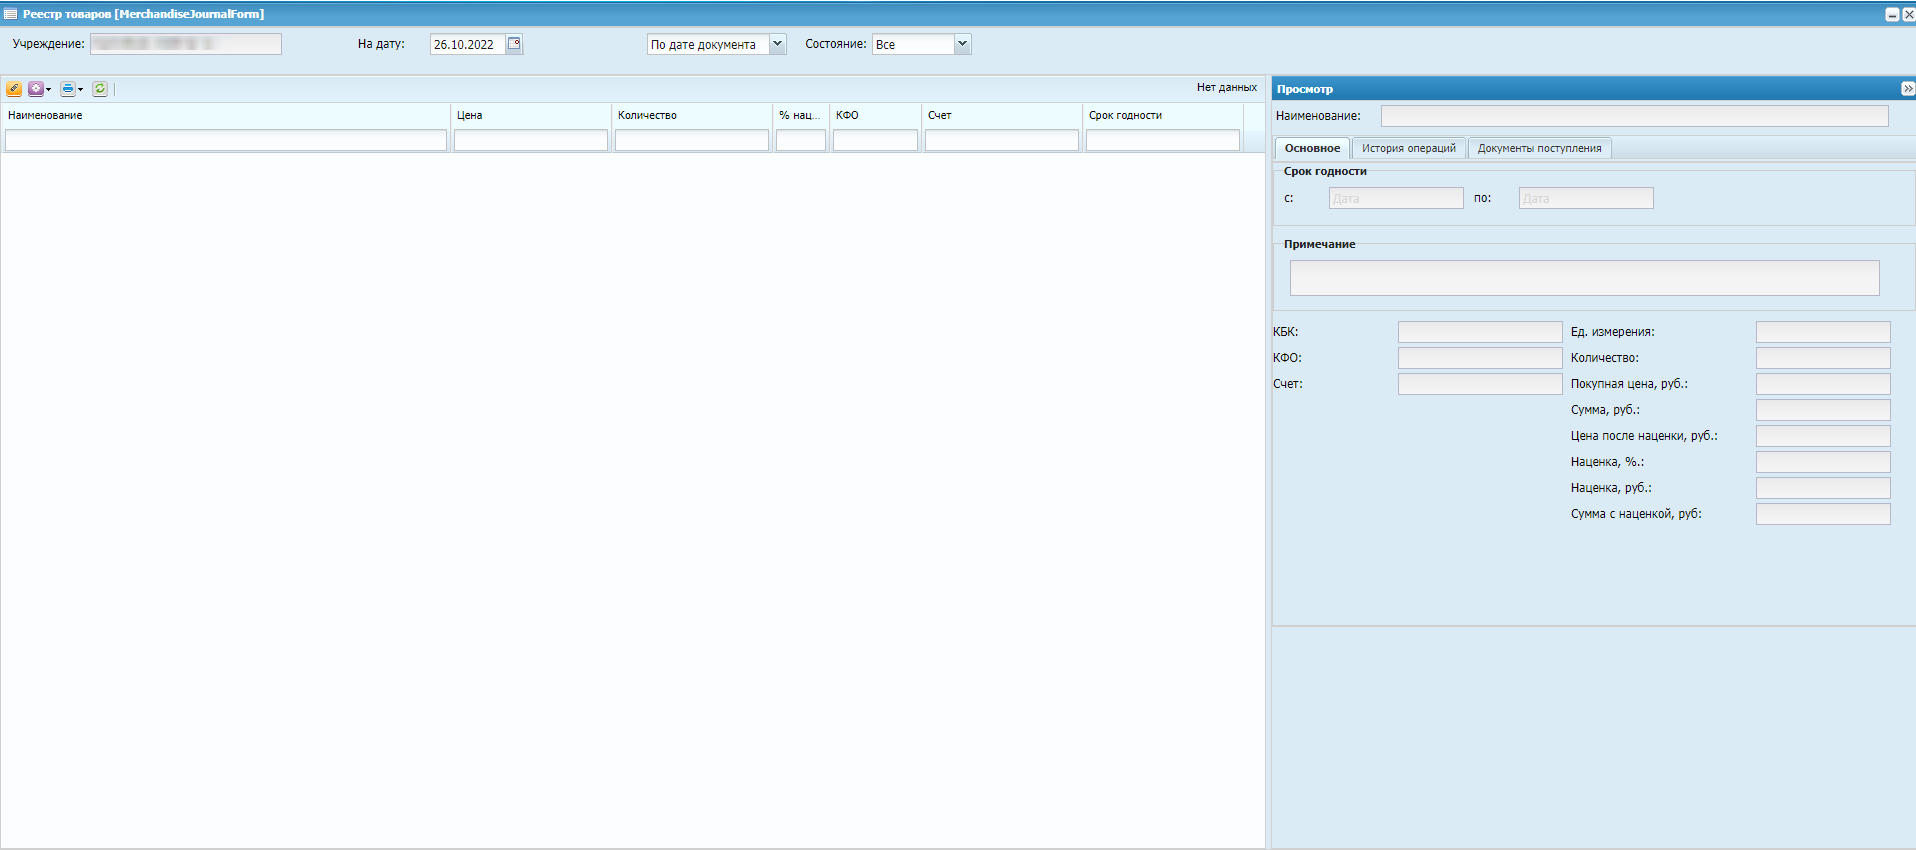
Task: Click the green refresh icon
Action: (x=100, y=89)
